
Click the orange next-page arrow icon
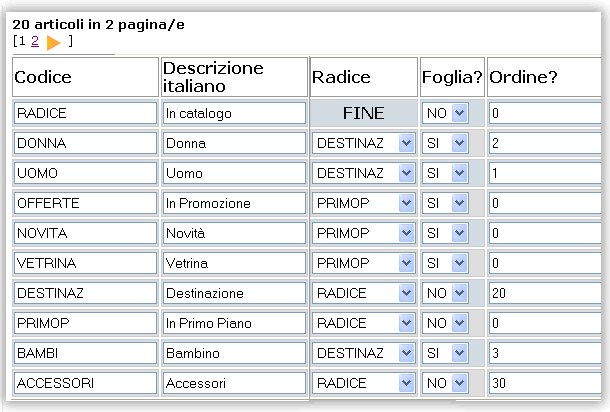[x=53, y=42]
